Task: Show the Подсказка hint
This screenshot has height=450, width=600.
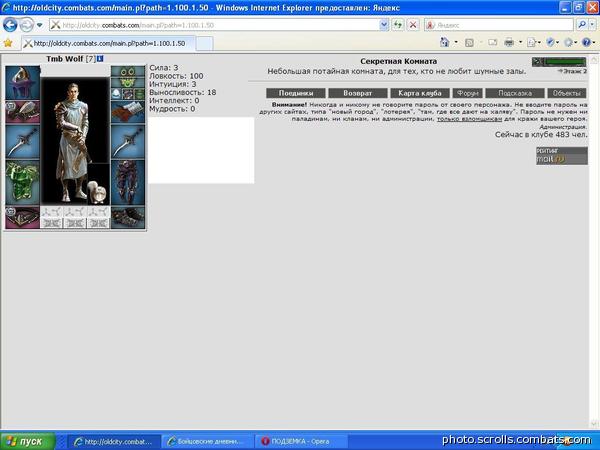Action: click(x=515, y=93)
